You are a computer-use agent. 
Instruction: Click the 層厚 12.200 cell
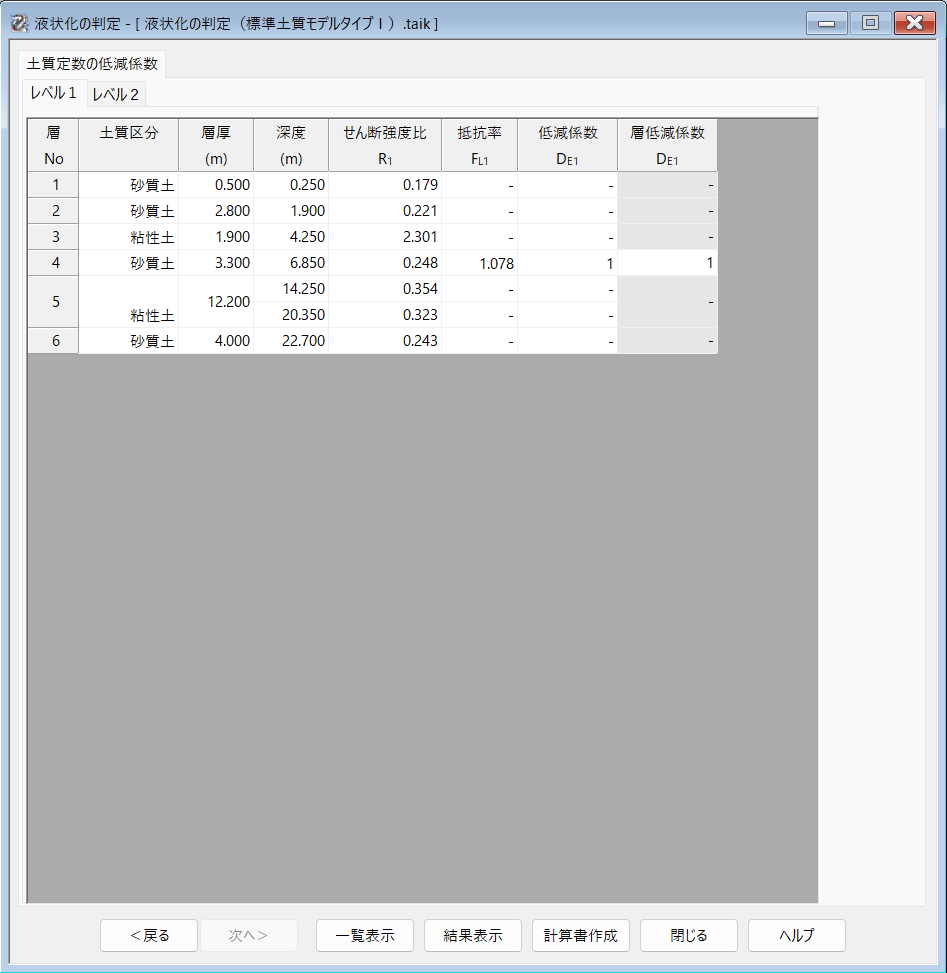[x=216, y=302]
